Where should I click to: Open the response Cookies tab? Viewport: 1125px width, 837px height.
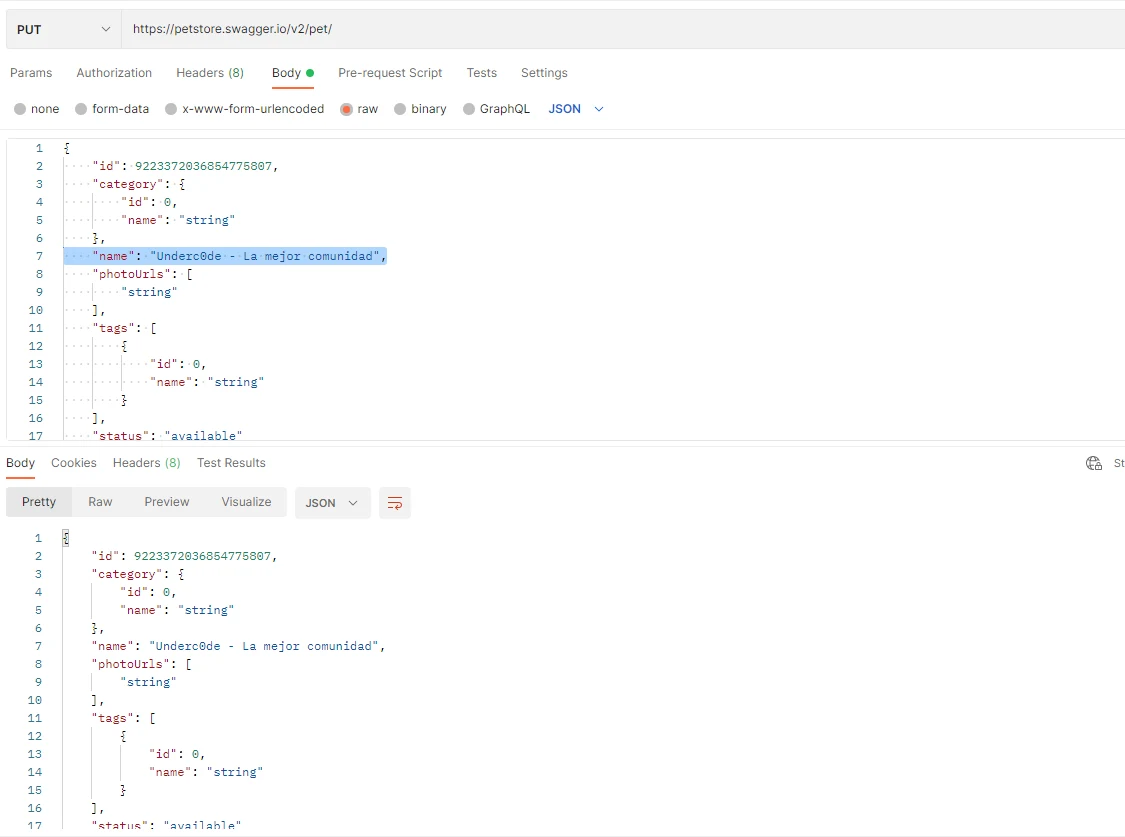point(74,463)
